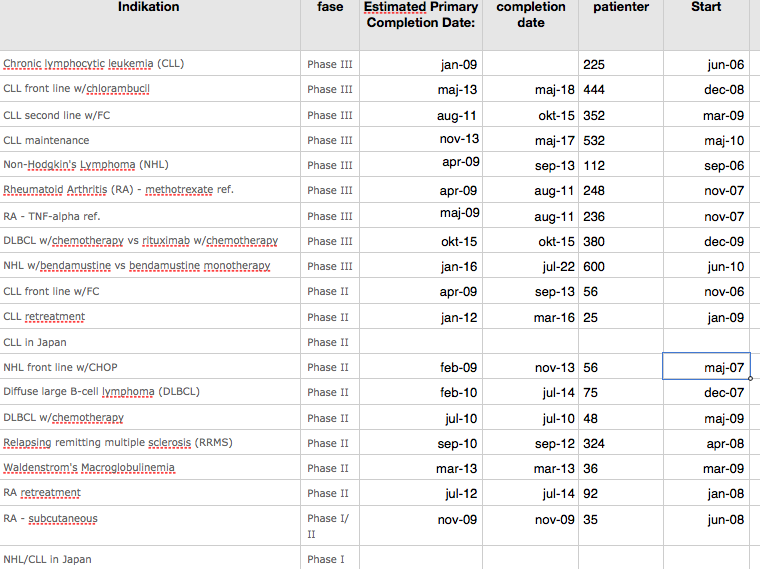Click jan-12 primary completion date cell
Image resolution: width=760 pixels, height=569 pixels.
[x=421, y=317]
